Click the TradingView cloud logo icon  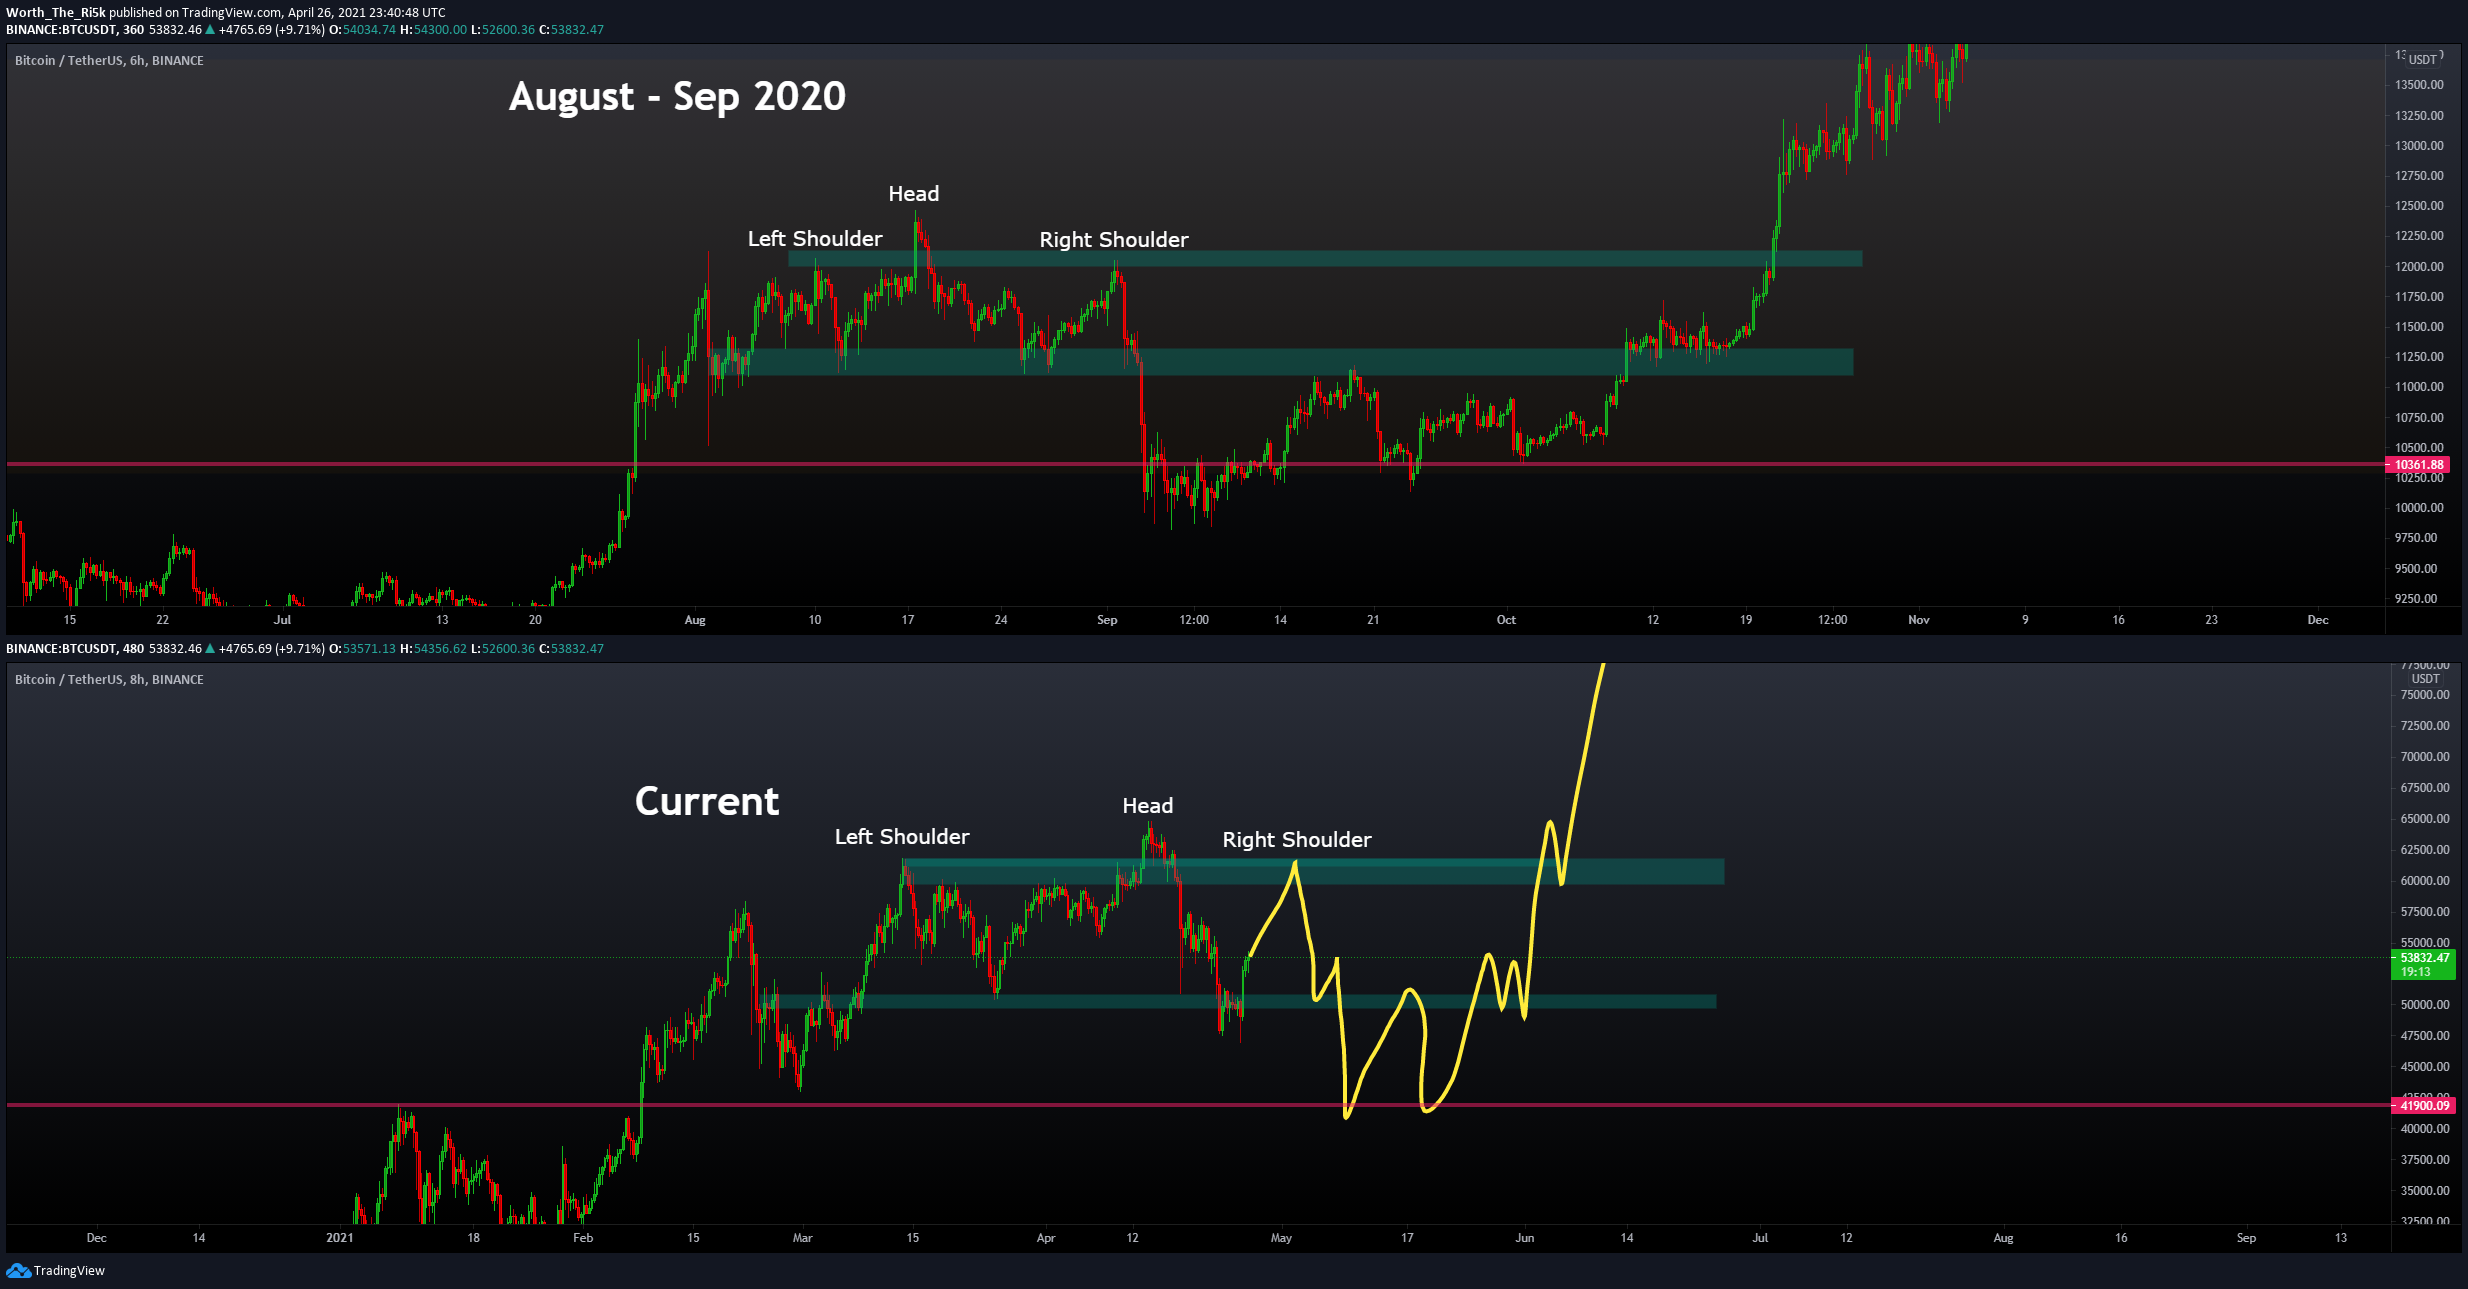coord(18,1270)
